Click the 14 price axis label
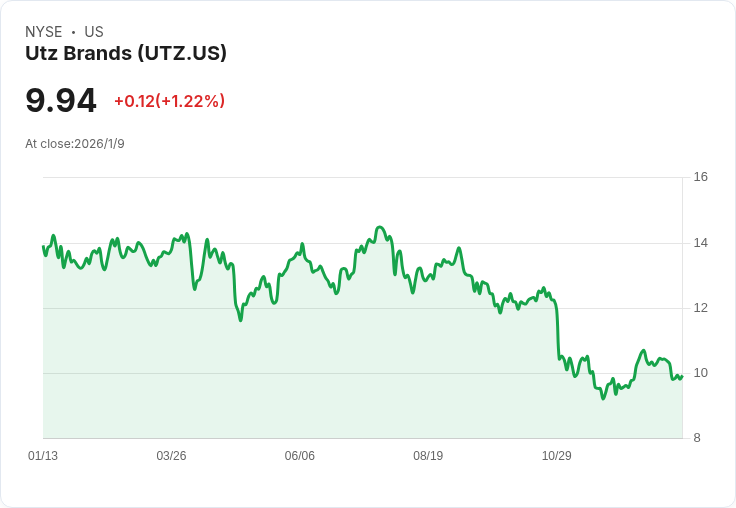This screenshot has height=508, width=736. (x=701, y=243)
